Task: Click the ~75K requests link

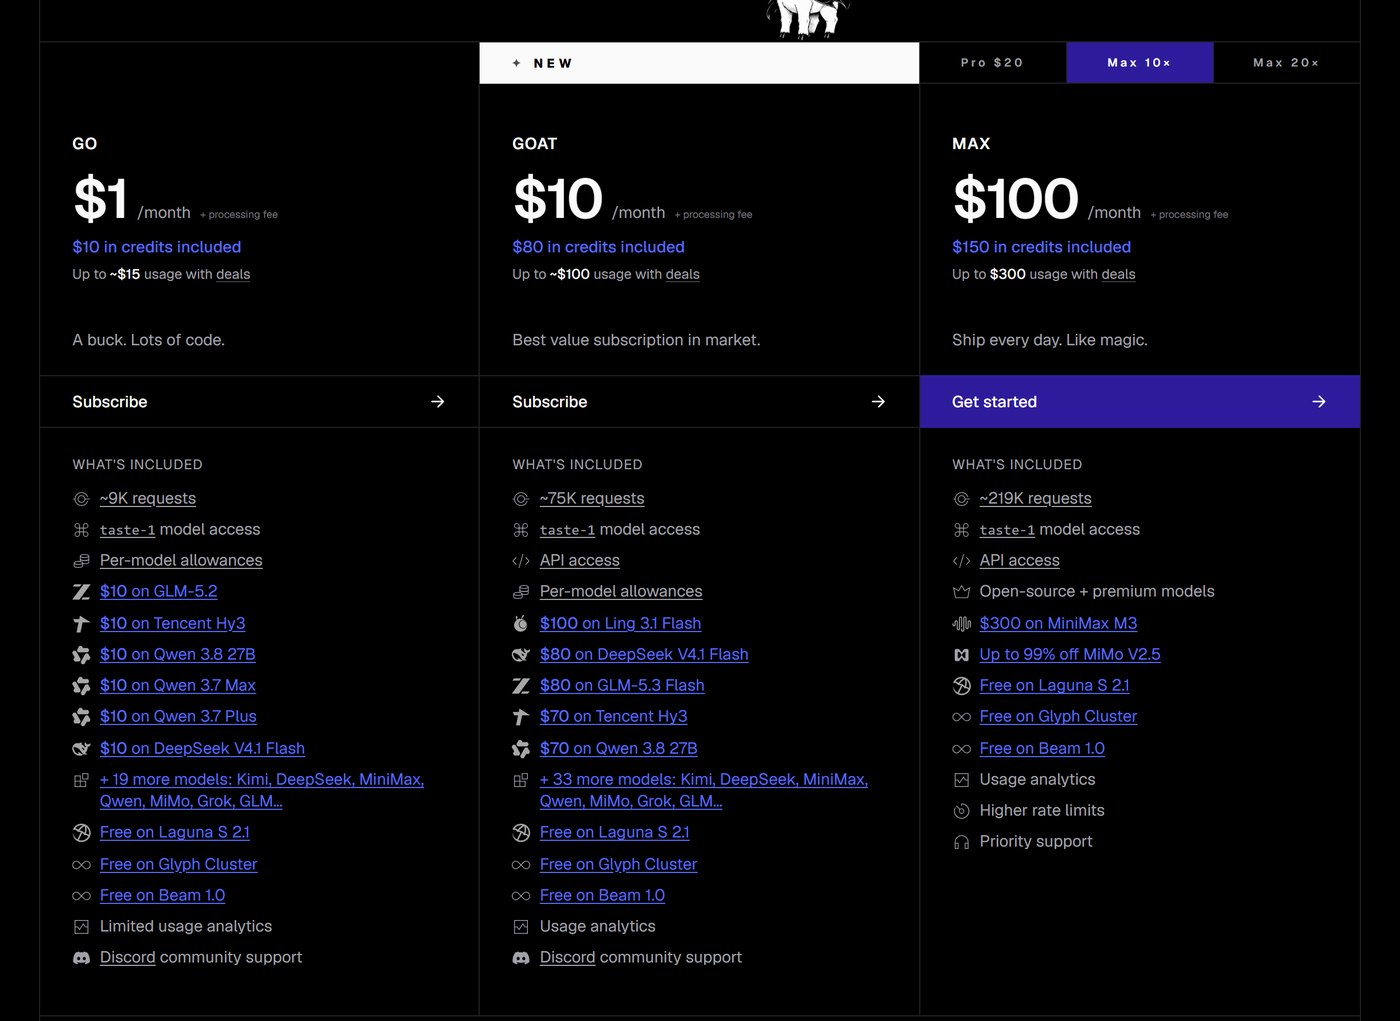Action: (592, 498)
